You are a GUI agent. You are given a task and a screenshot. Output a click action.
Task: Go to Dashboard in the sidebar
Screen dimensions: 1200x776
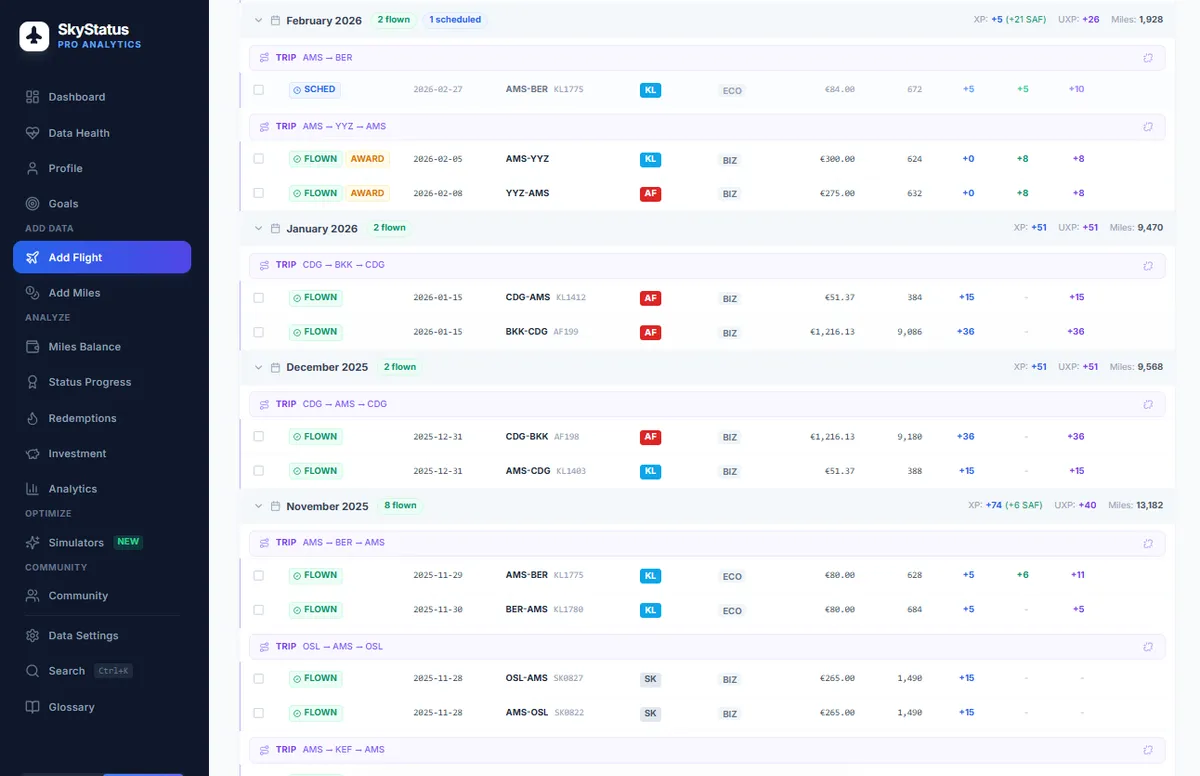click(76, 97)
